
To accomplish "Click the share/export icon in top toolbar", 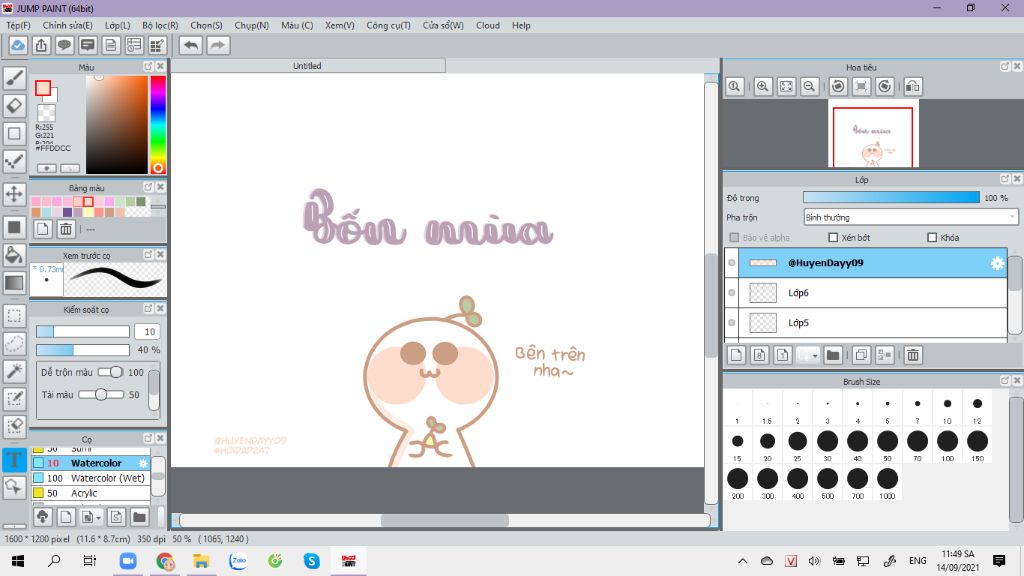I will [x=41, y=46].
